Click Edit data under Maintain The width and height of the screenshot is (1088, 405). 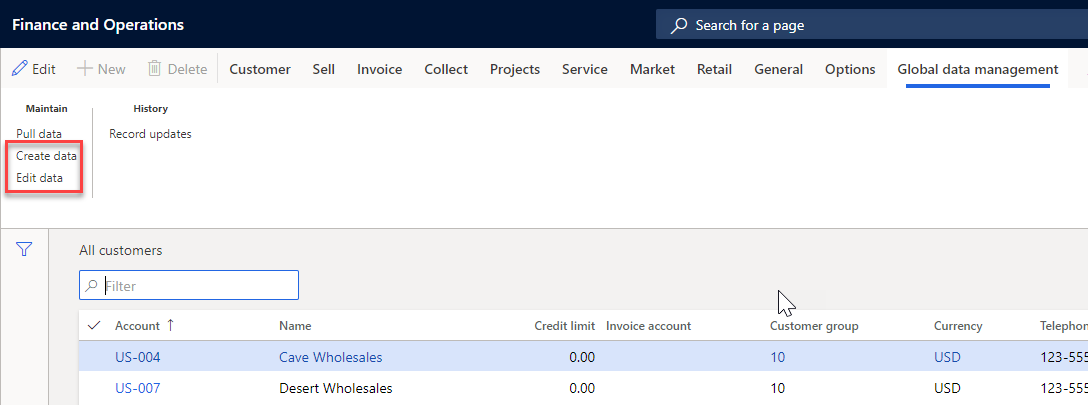point(40,178)
